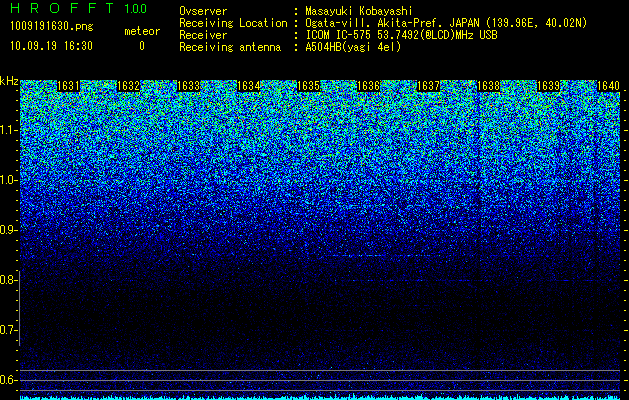
Task: Select the filename 1009191630.png
Action: tap(52, 27)
